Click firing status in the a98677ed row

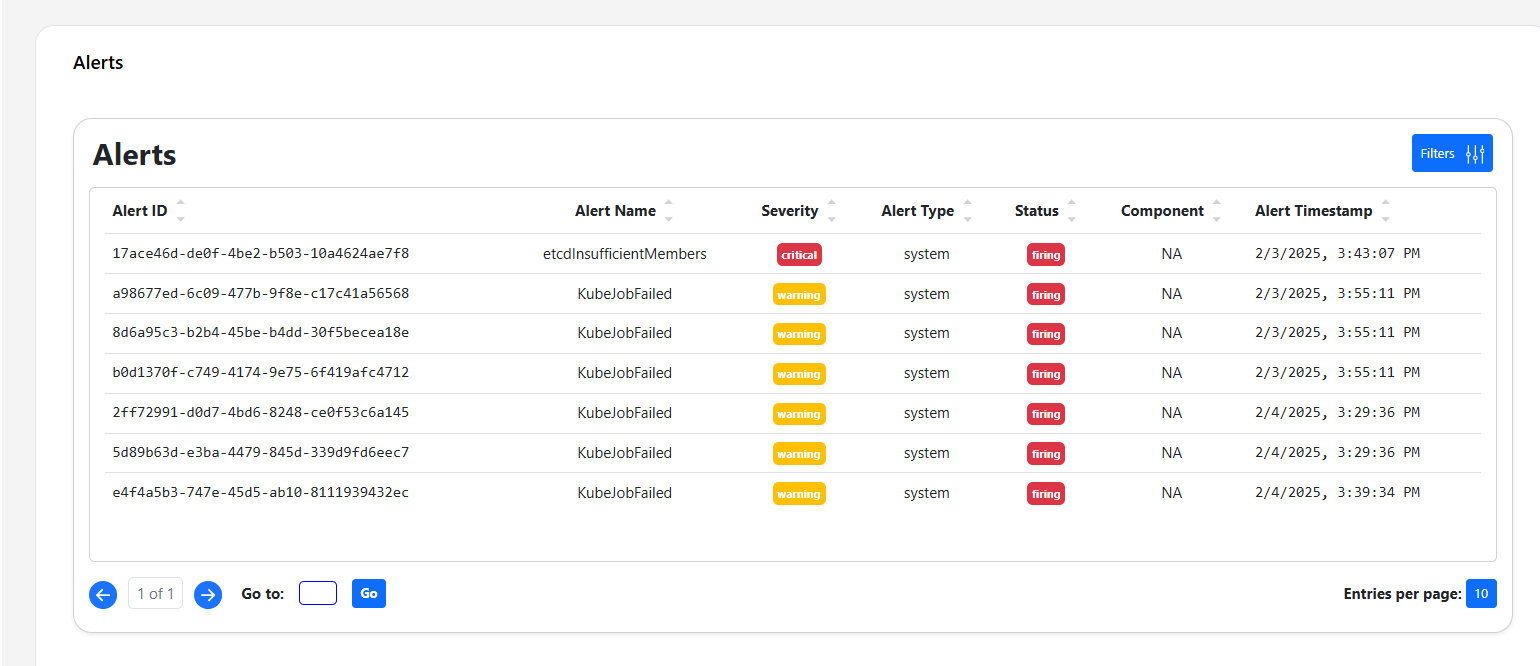tap(1046, 295)
